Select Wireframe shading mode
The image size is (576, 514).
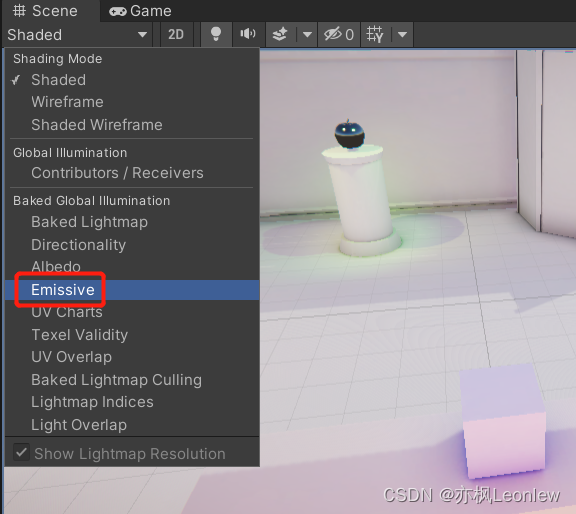tap(132, 102)
